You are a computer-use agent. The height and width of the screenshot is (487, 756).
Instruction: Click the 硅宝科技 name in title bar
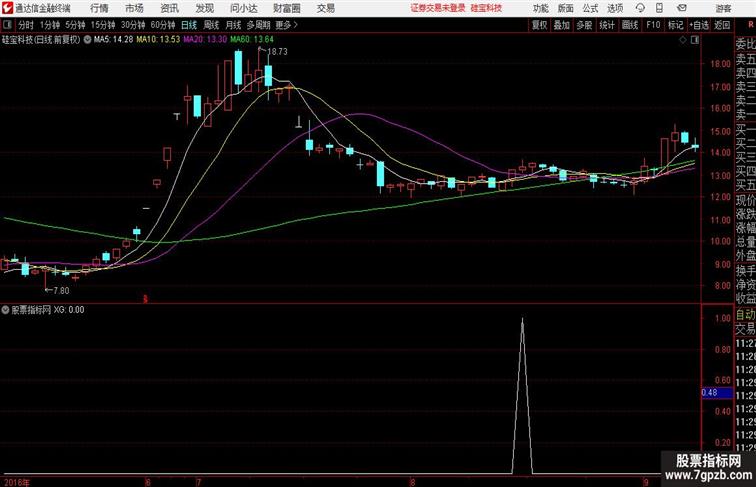click(486, 8)
